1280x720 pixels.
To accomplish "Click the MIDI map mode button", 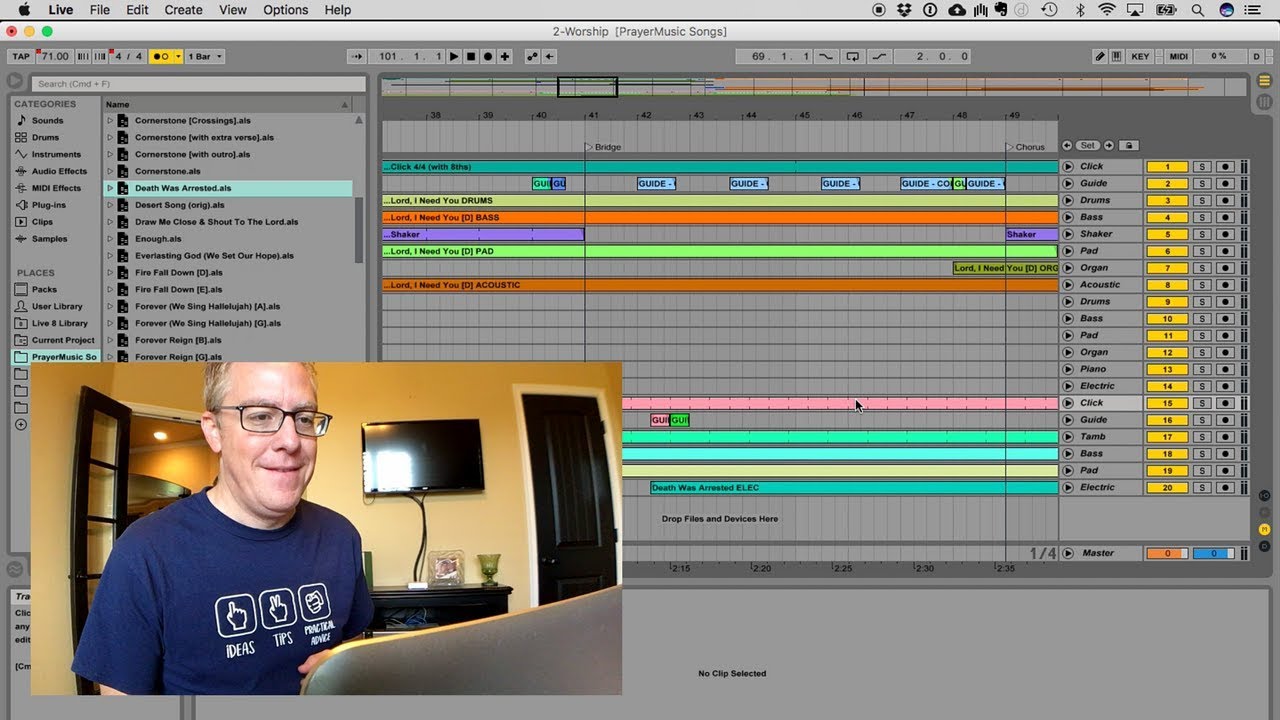I will point(1179,57).
